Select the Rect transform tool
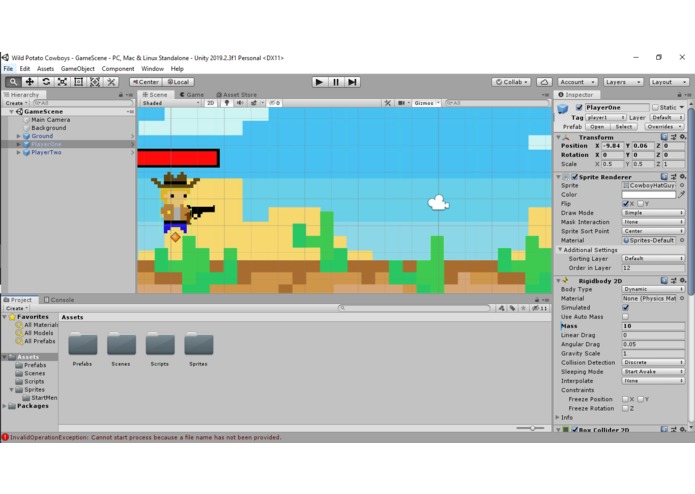 78,82
